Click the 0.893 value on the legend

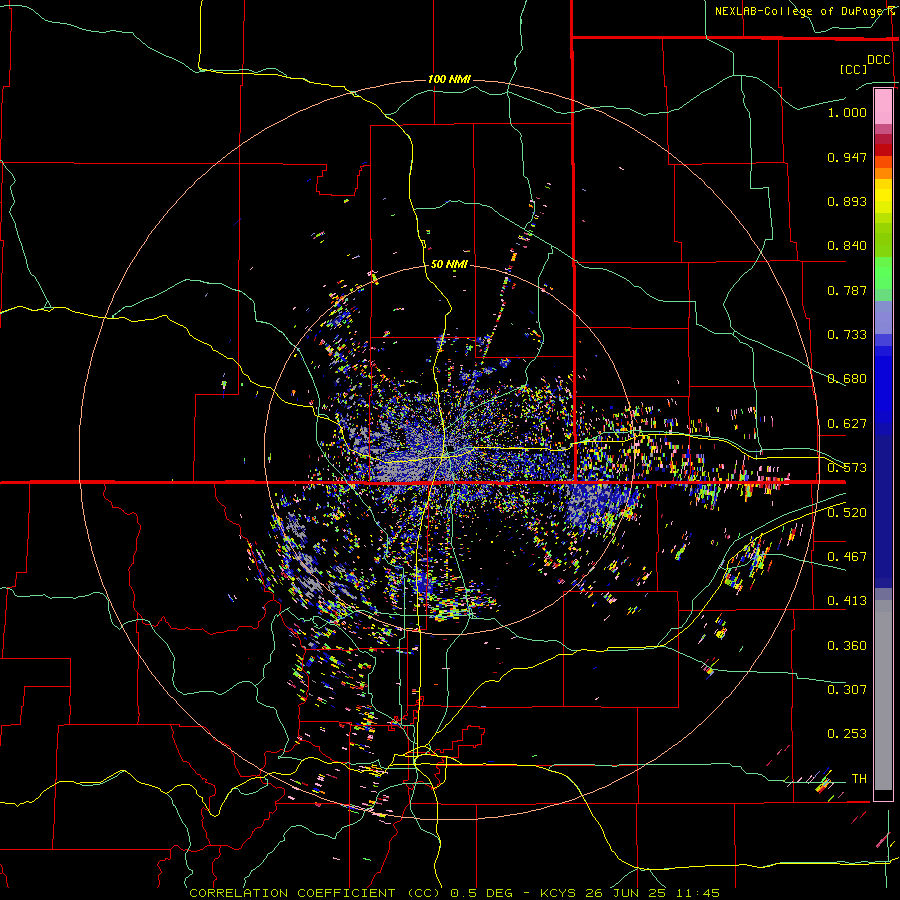click(x=847, y=201)
